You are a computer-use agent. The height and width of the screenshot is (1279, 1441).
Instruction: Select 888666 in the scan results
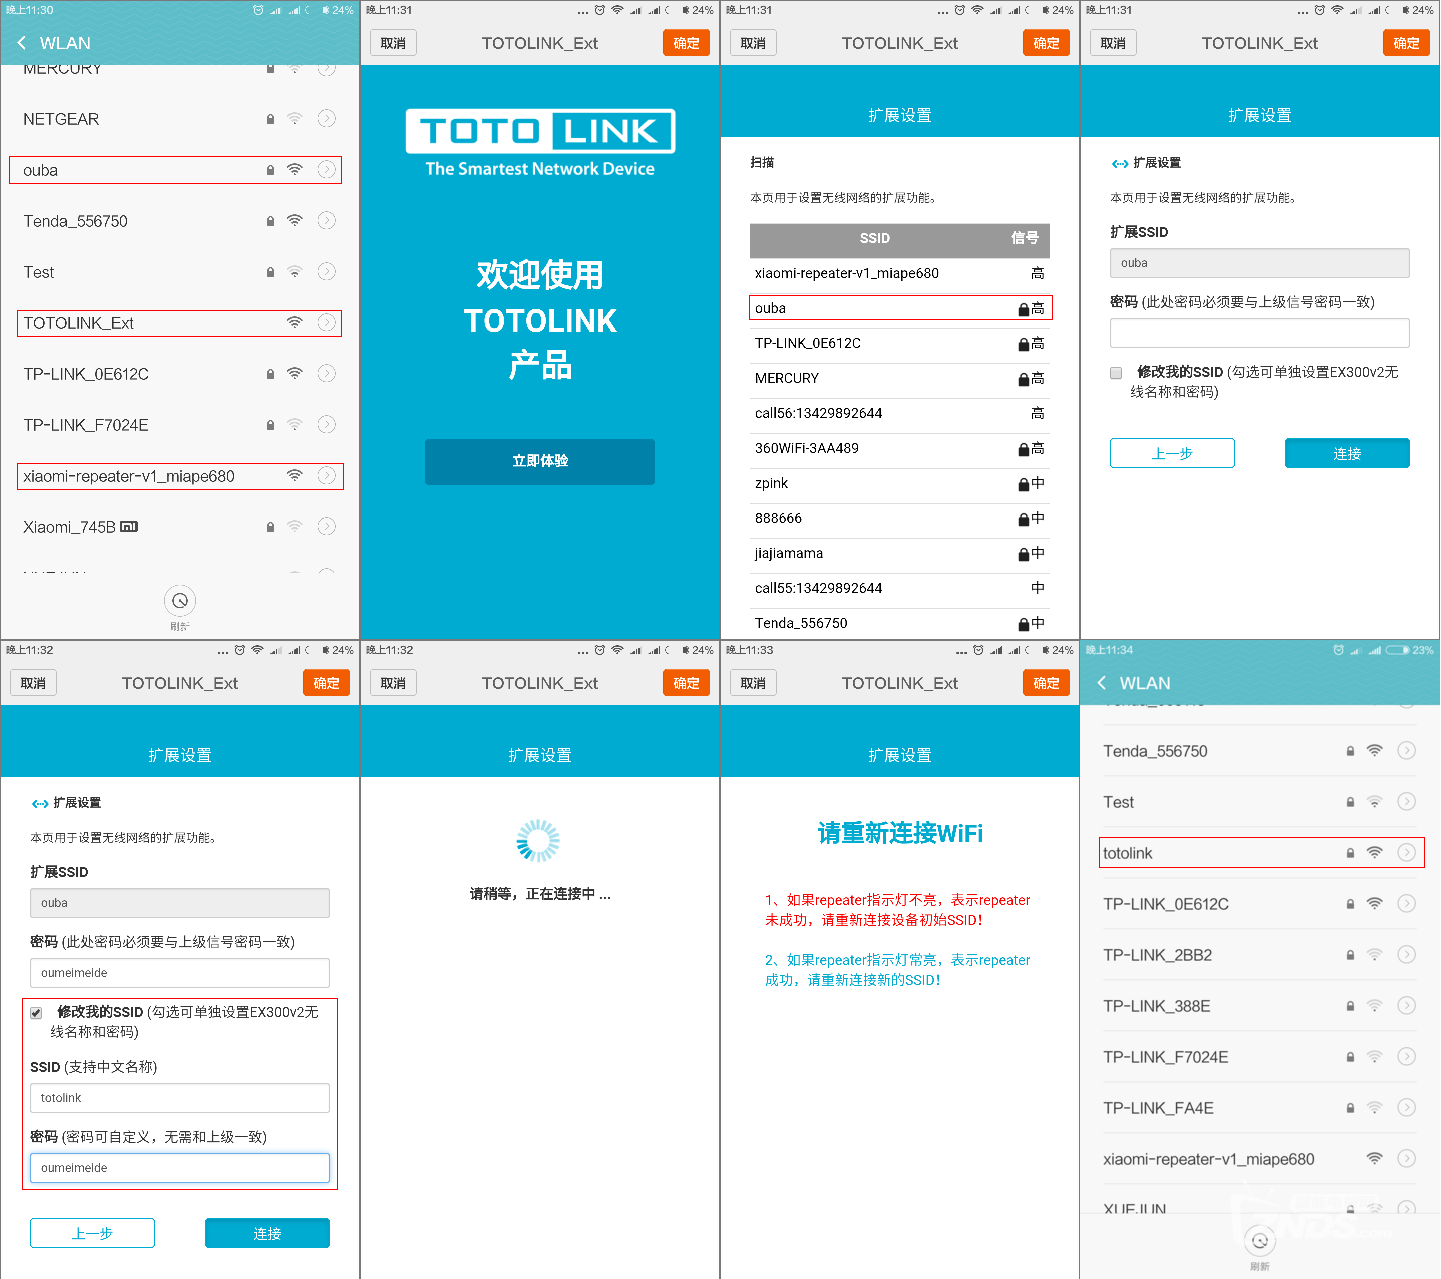pyautogui.click(x=900, y=518)
